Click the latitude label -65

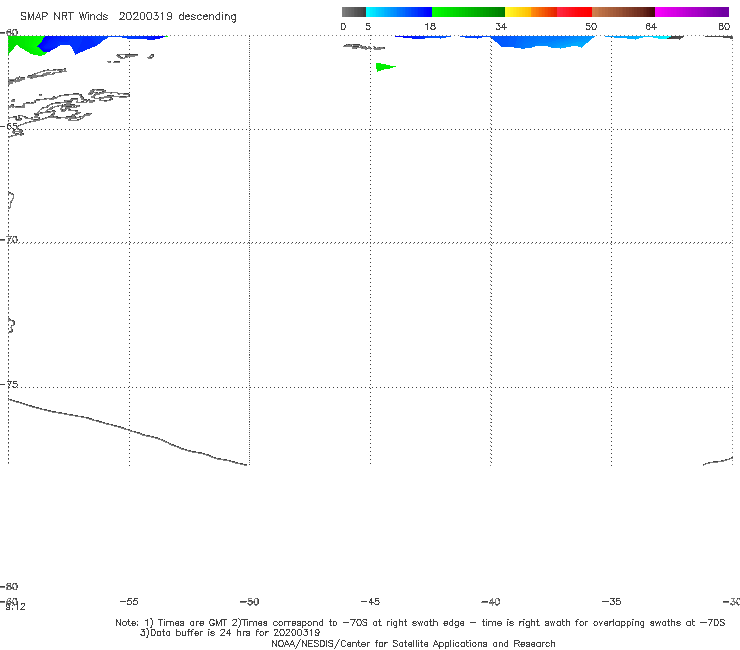point(9,127)
